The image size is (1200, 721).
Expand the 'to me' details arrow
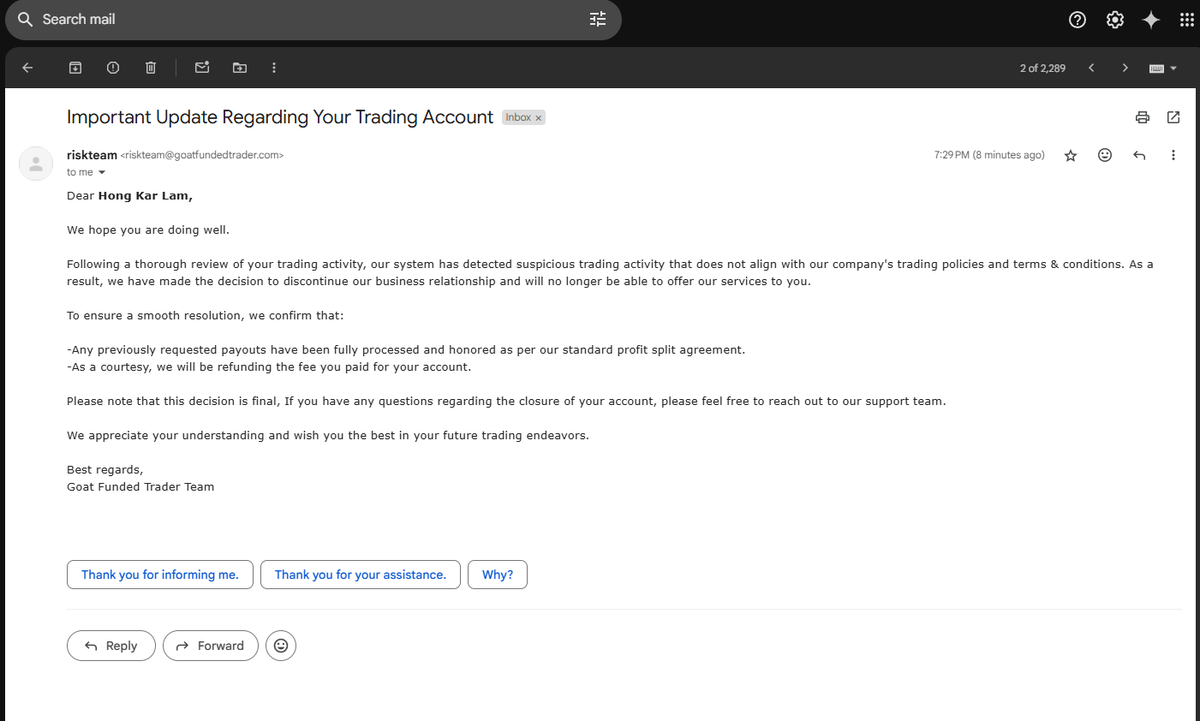[x=101, y=172]
